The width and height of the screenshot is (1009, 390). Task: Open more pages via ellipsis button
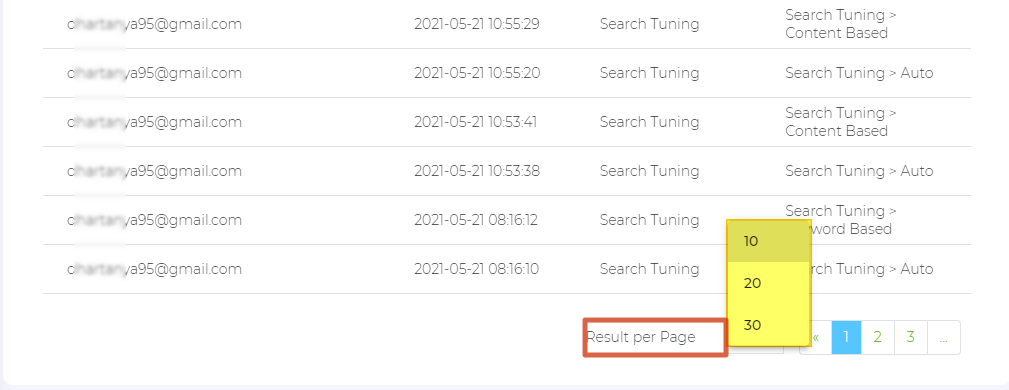943,337
